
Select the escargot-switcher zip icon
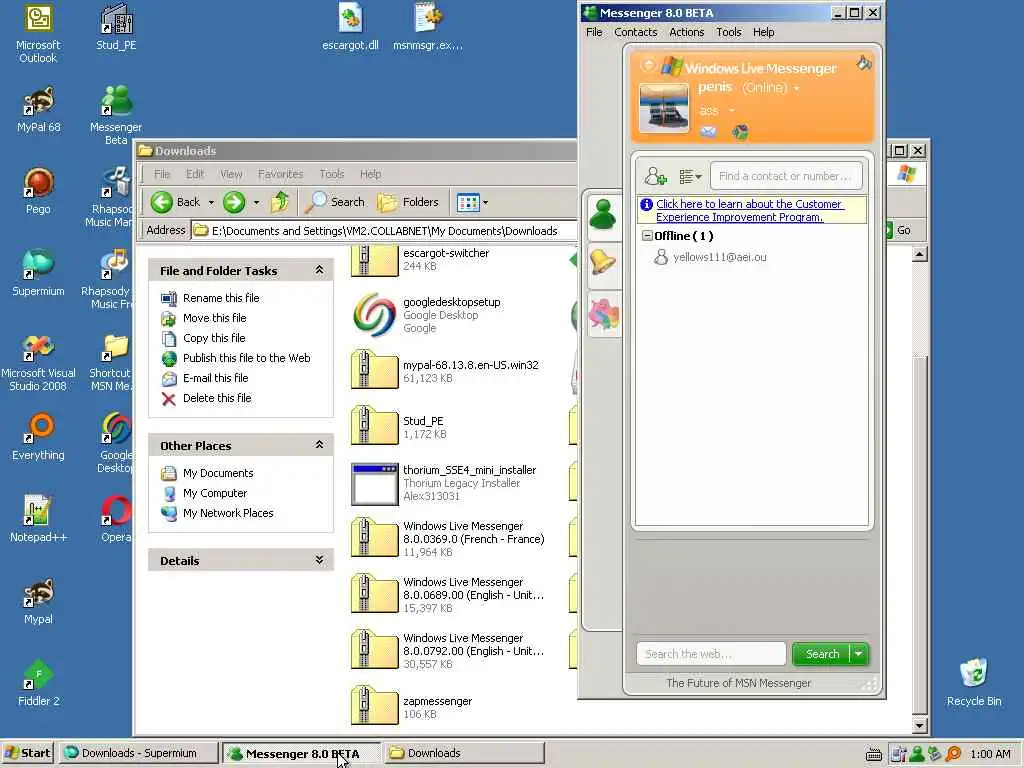coord(374,261)
